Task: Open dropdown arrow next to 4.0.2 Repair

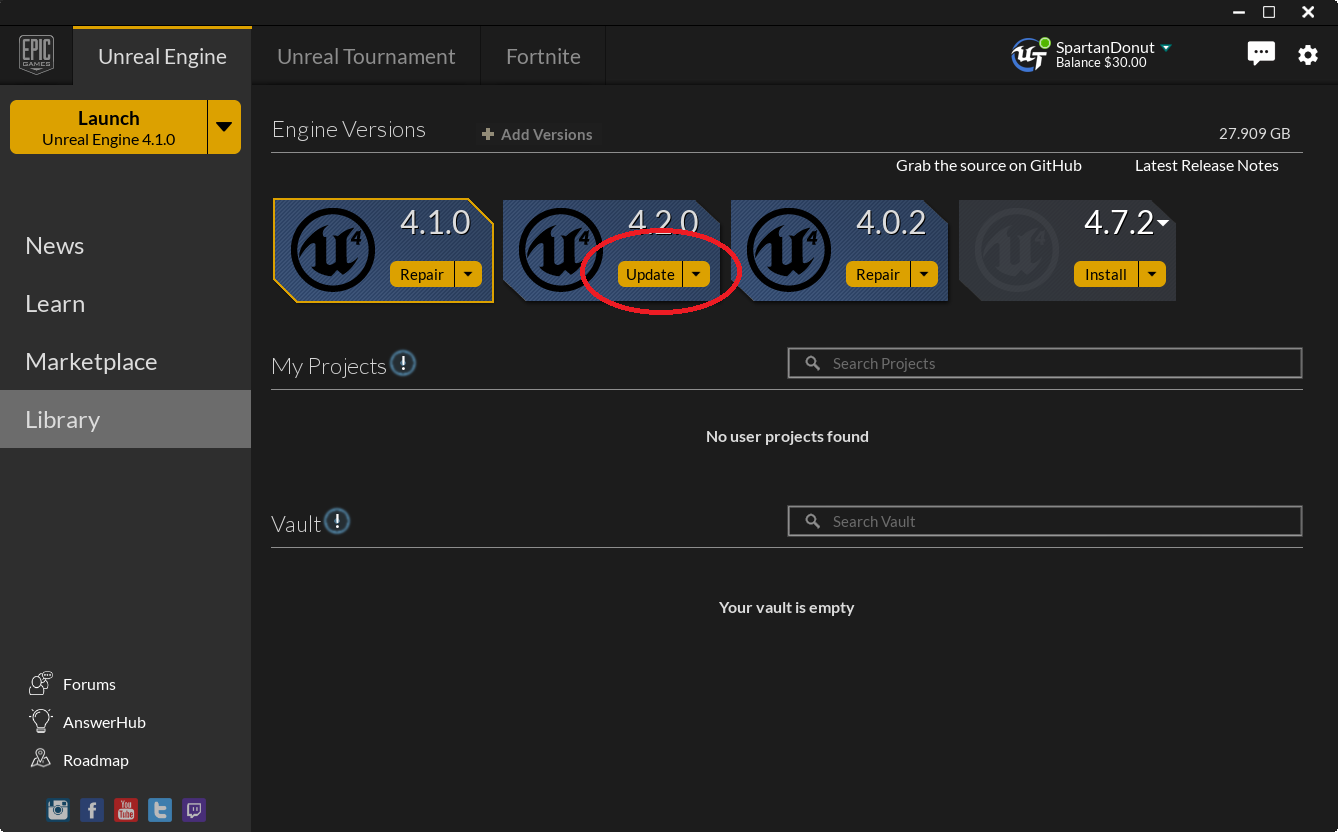Action: [924, 274]
